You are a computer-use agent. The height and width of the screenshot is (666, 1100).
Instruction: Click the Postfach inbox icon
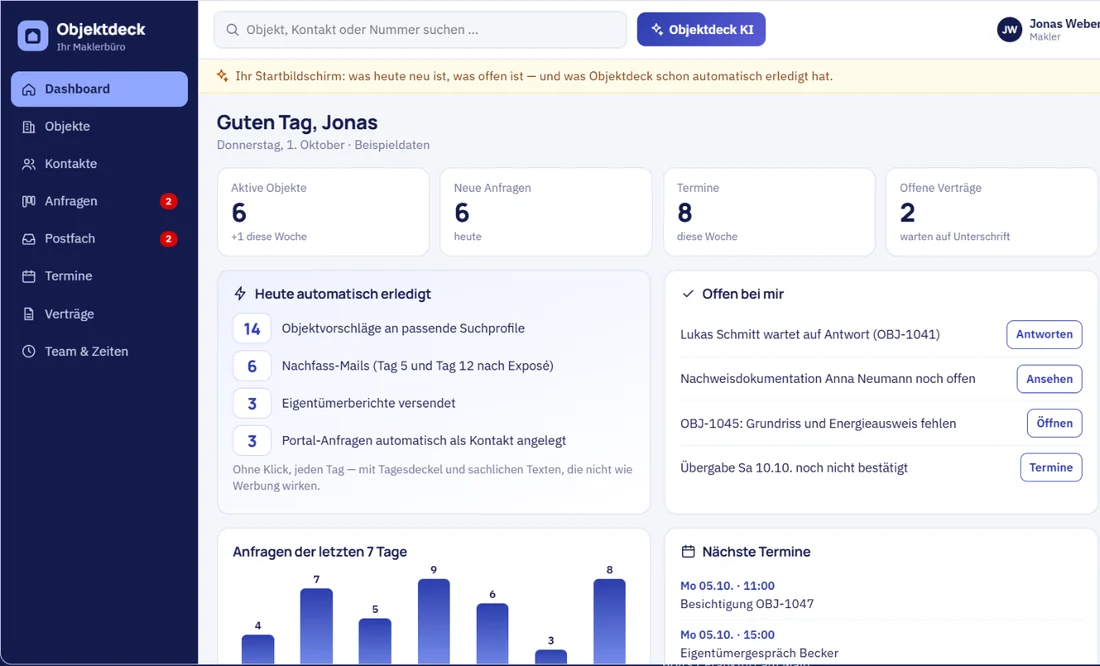click(29, 239)
